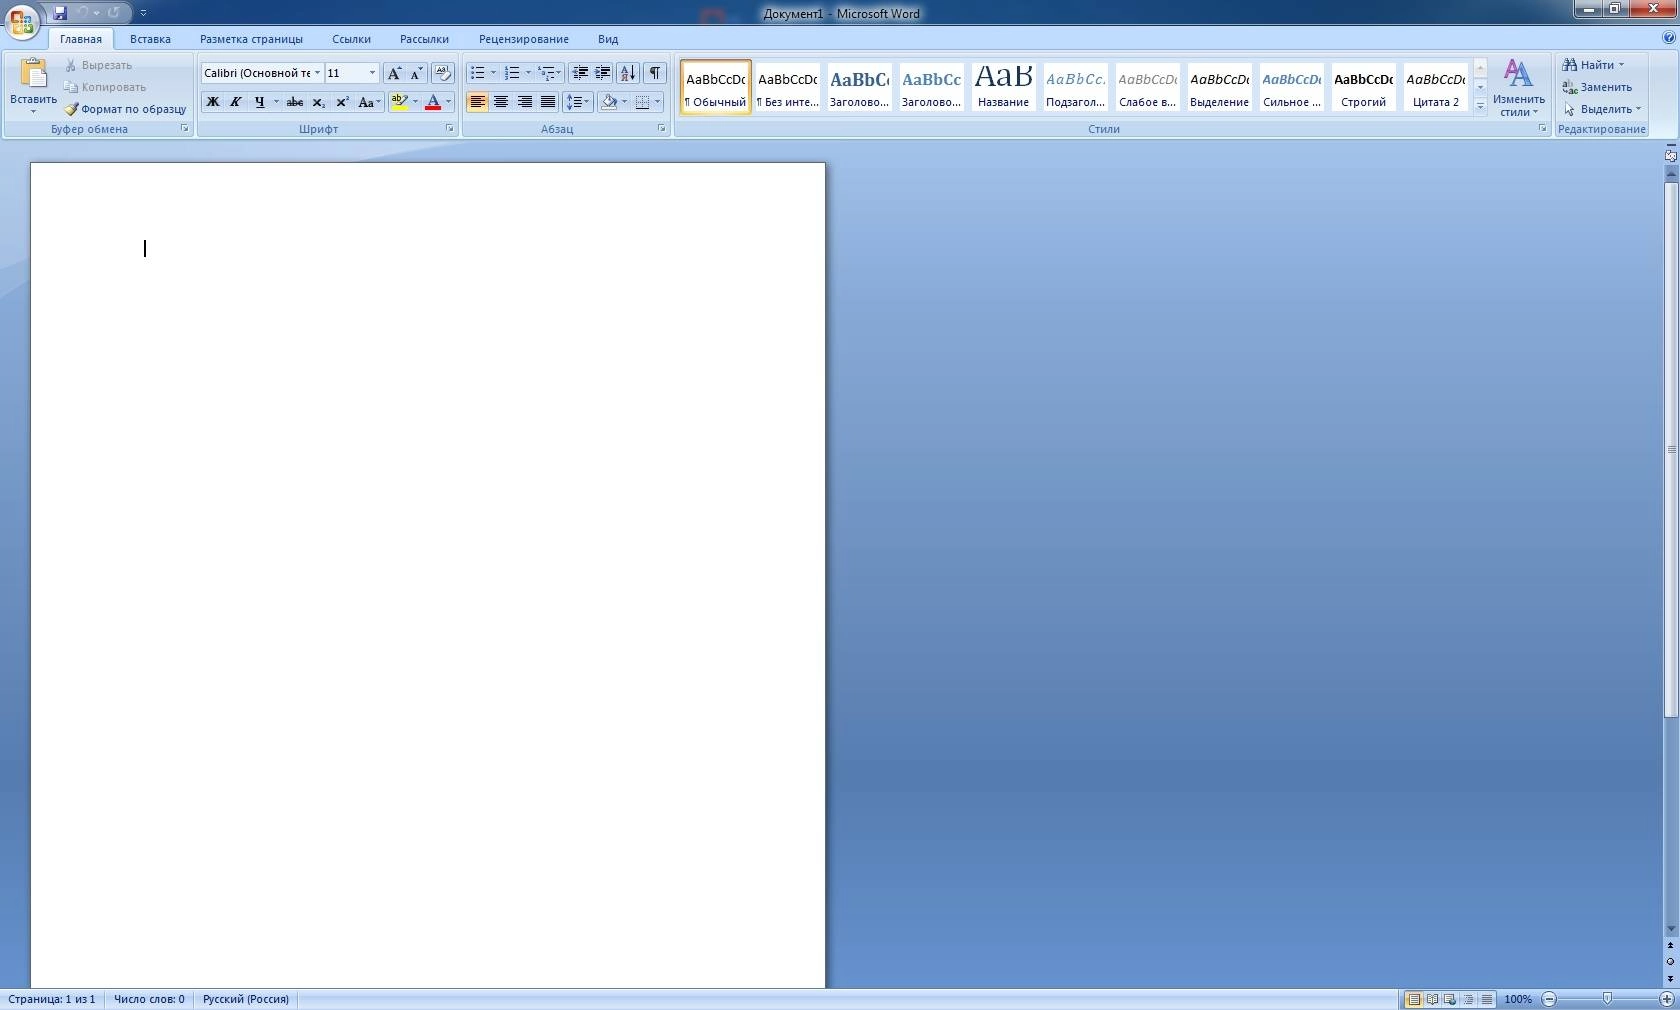Center align text
The height and width of the screenshot is (1010, 1680).
click(x=501, y=102)
